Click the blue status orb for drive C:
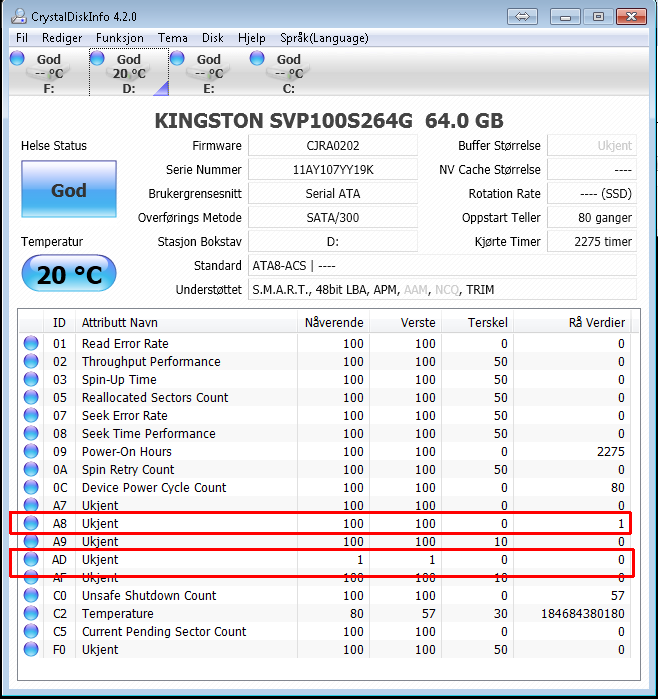 257,58
